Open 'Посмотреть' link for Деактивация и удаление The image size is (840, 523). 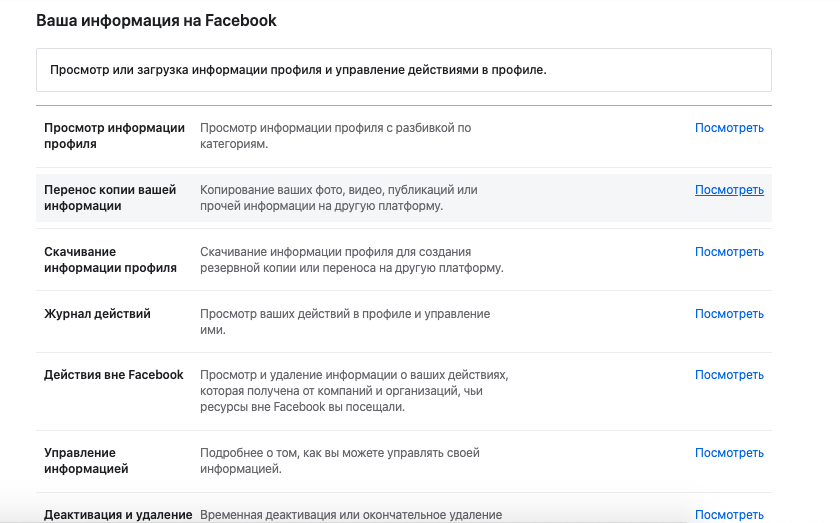click(729, 515)
